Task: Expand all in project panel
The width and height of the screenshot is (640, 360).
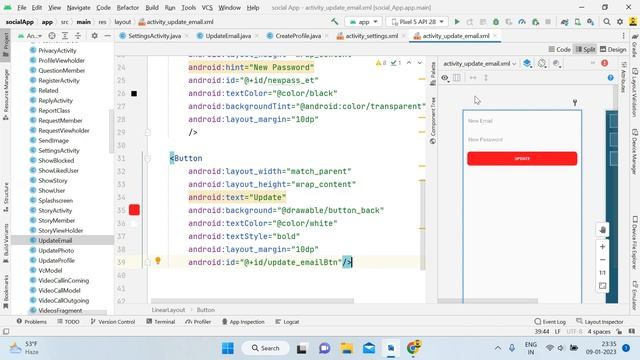Action: pos(65,36)
